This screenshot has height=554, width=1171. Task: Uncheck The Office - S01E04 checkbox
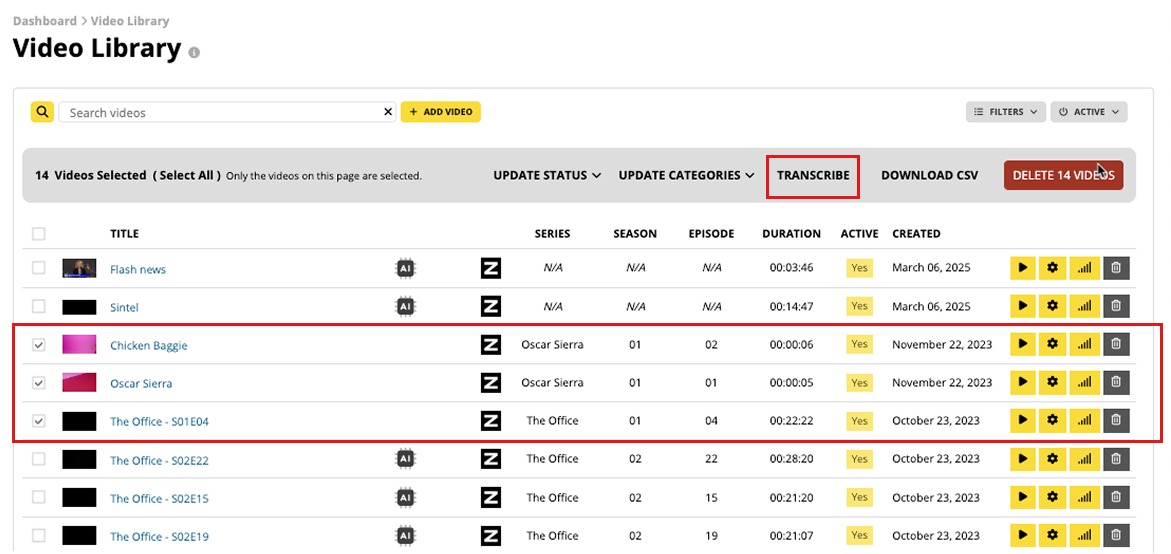[x=39, y=421]
